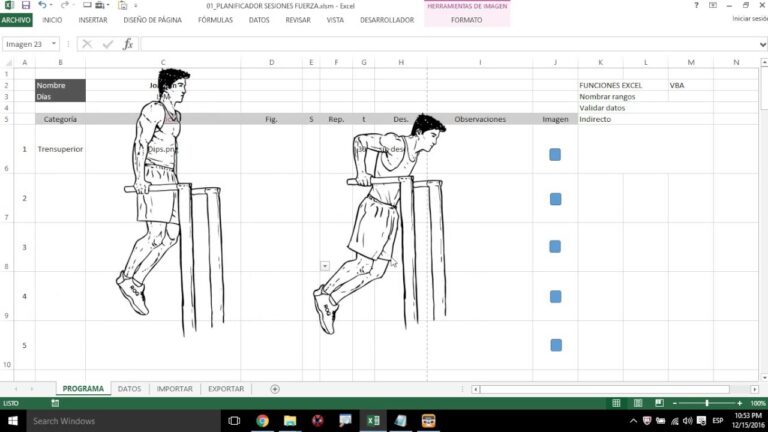Screen dimensions: 768x432
Task: Switch to the DATOS sheet tab
Action: (129, 389)
